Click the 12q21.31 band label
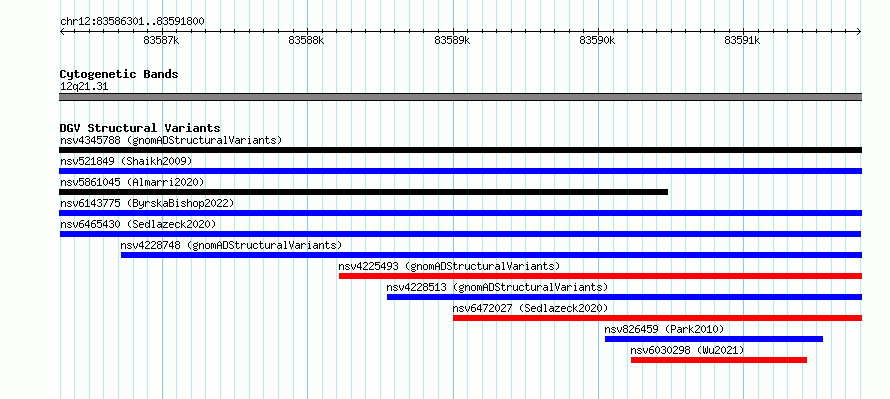Screen dimensions: 890x399 coord(84,87)
